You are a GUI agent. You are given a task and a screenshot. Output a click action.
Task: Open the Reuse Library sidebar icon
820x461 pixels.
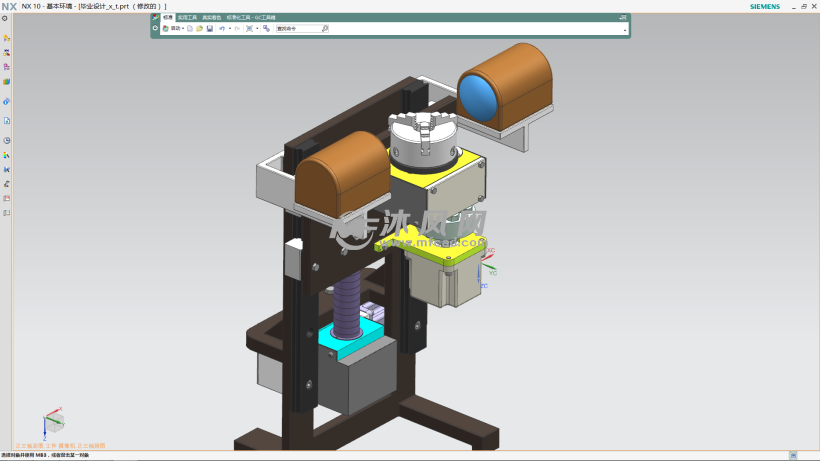[6, 82]
